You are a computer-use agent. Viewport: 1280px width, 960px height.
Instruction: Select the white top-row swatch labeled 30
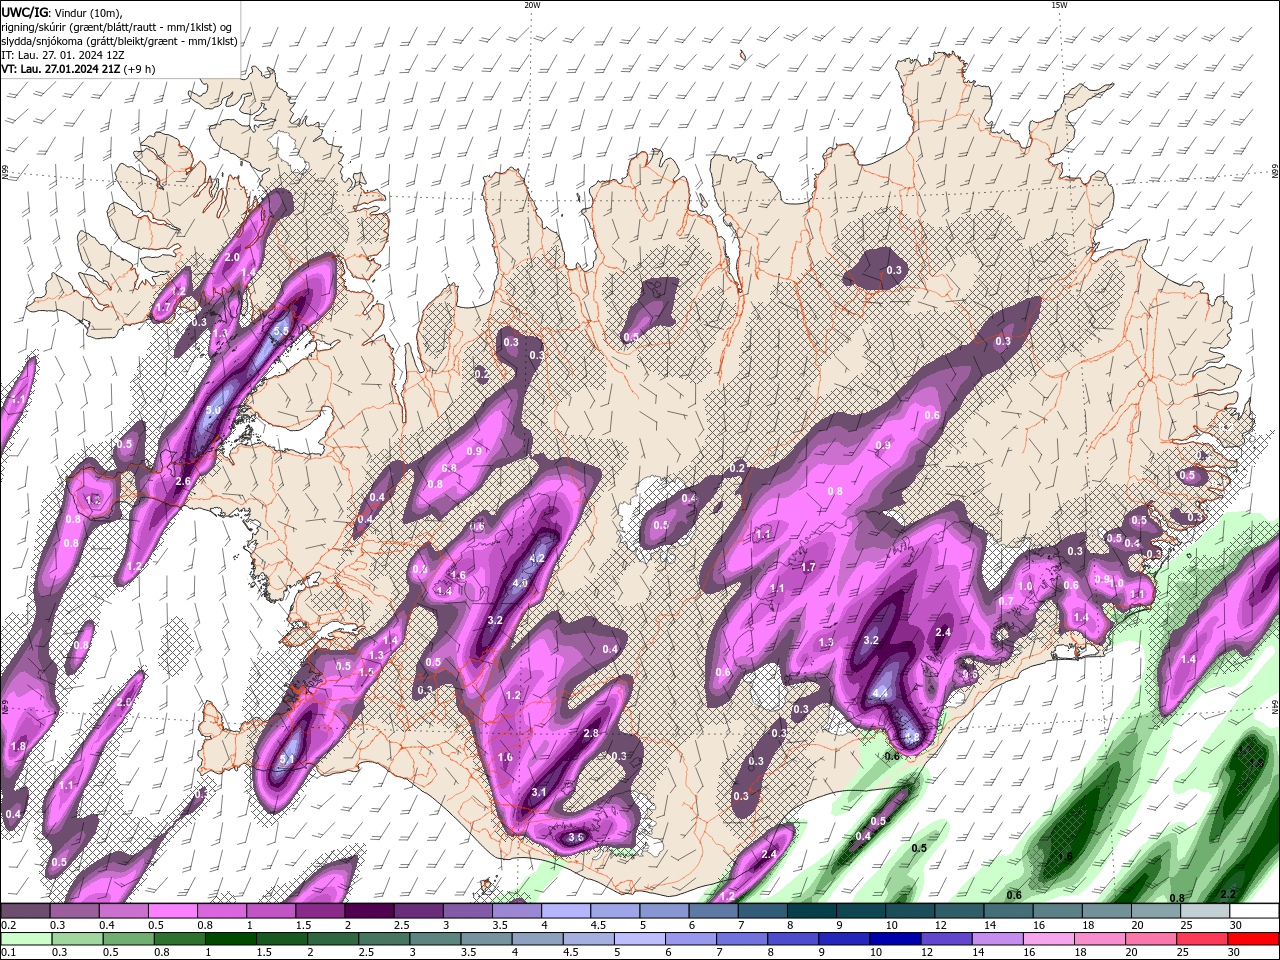1254,911
